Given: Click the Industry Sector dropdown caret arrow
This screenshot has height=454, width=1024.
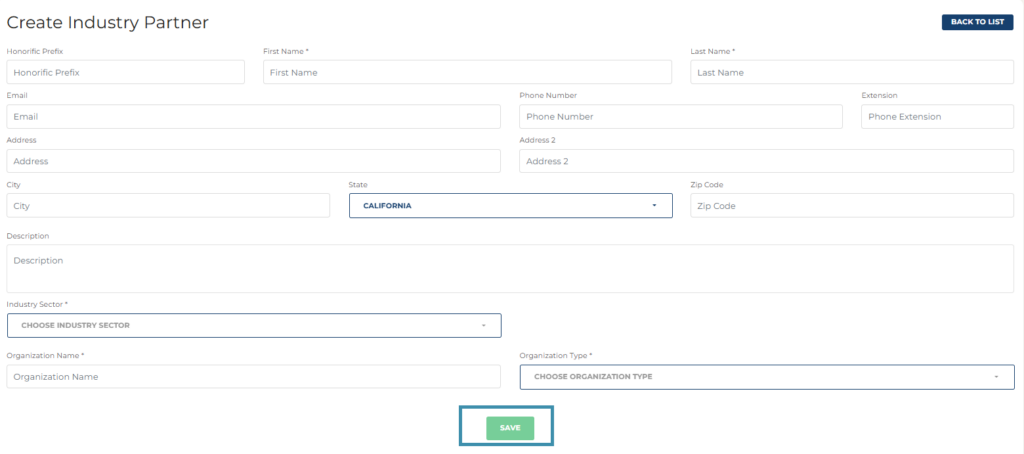Looking at the screenshot, I should (x=483, y=325).
